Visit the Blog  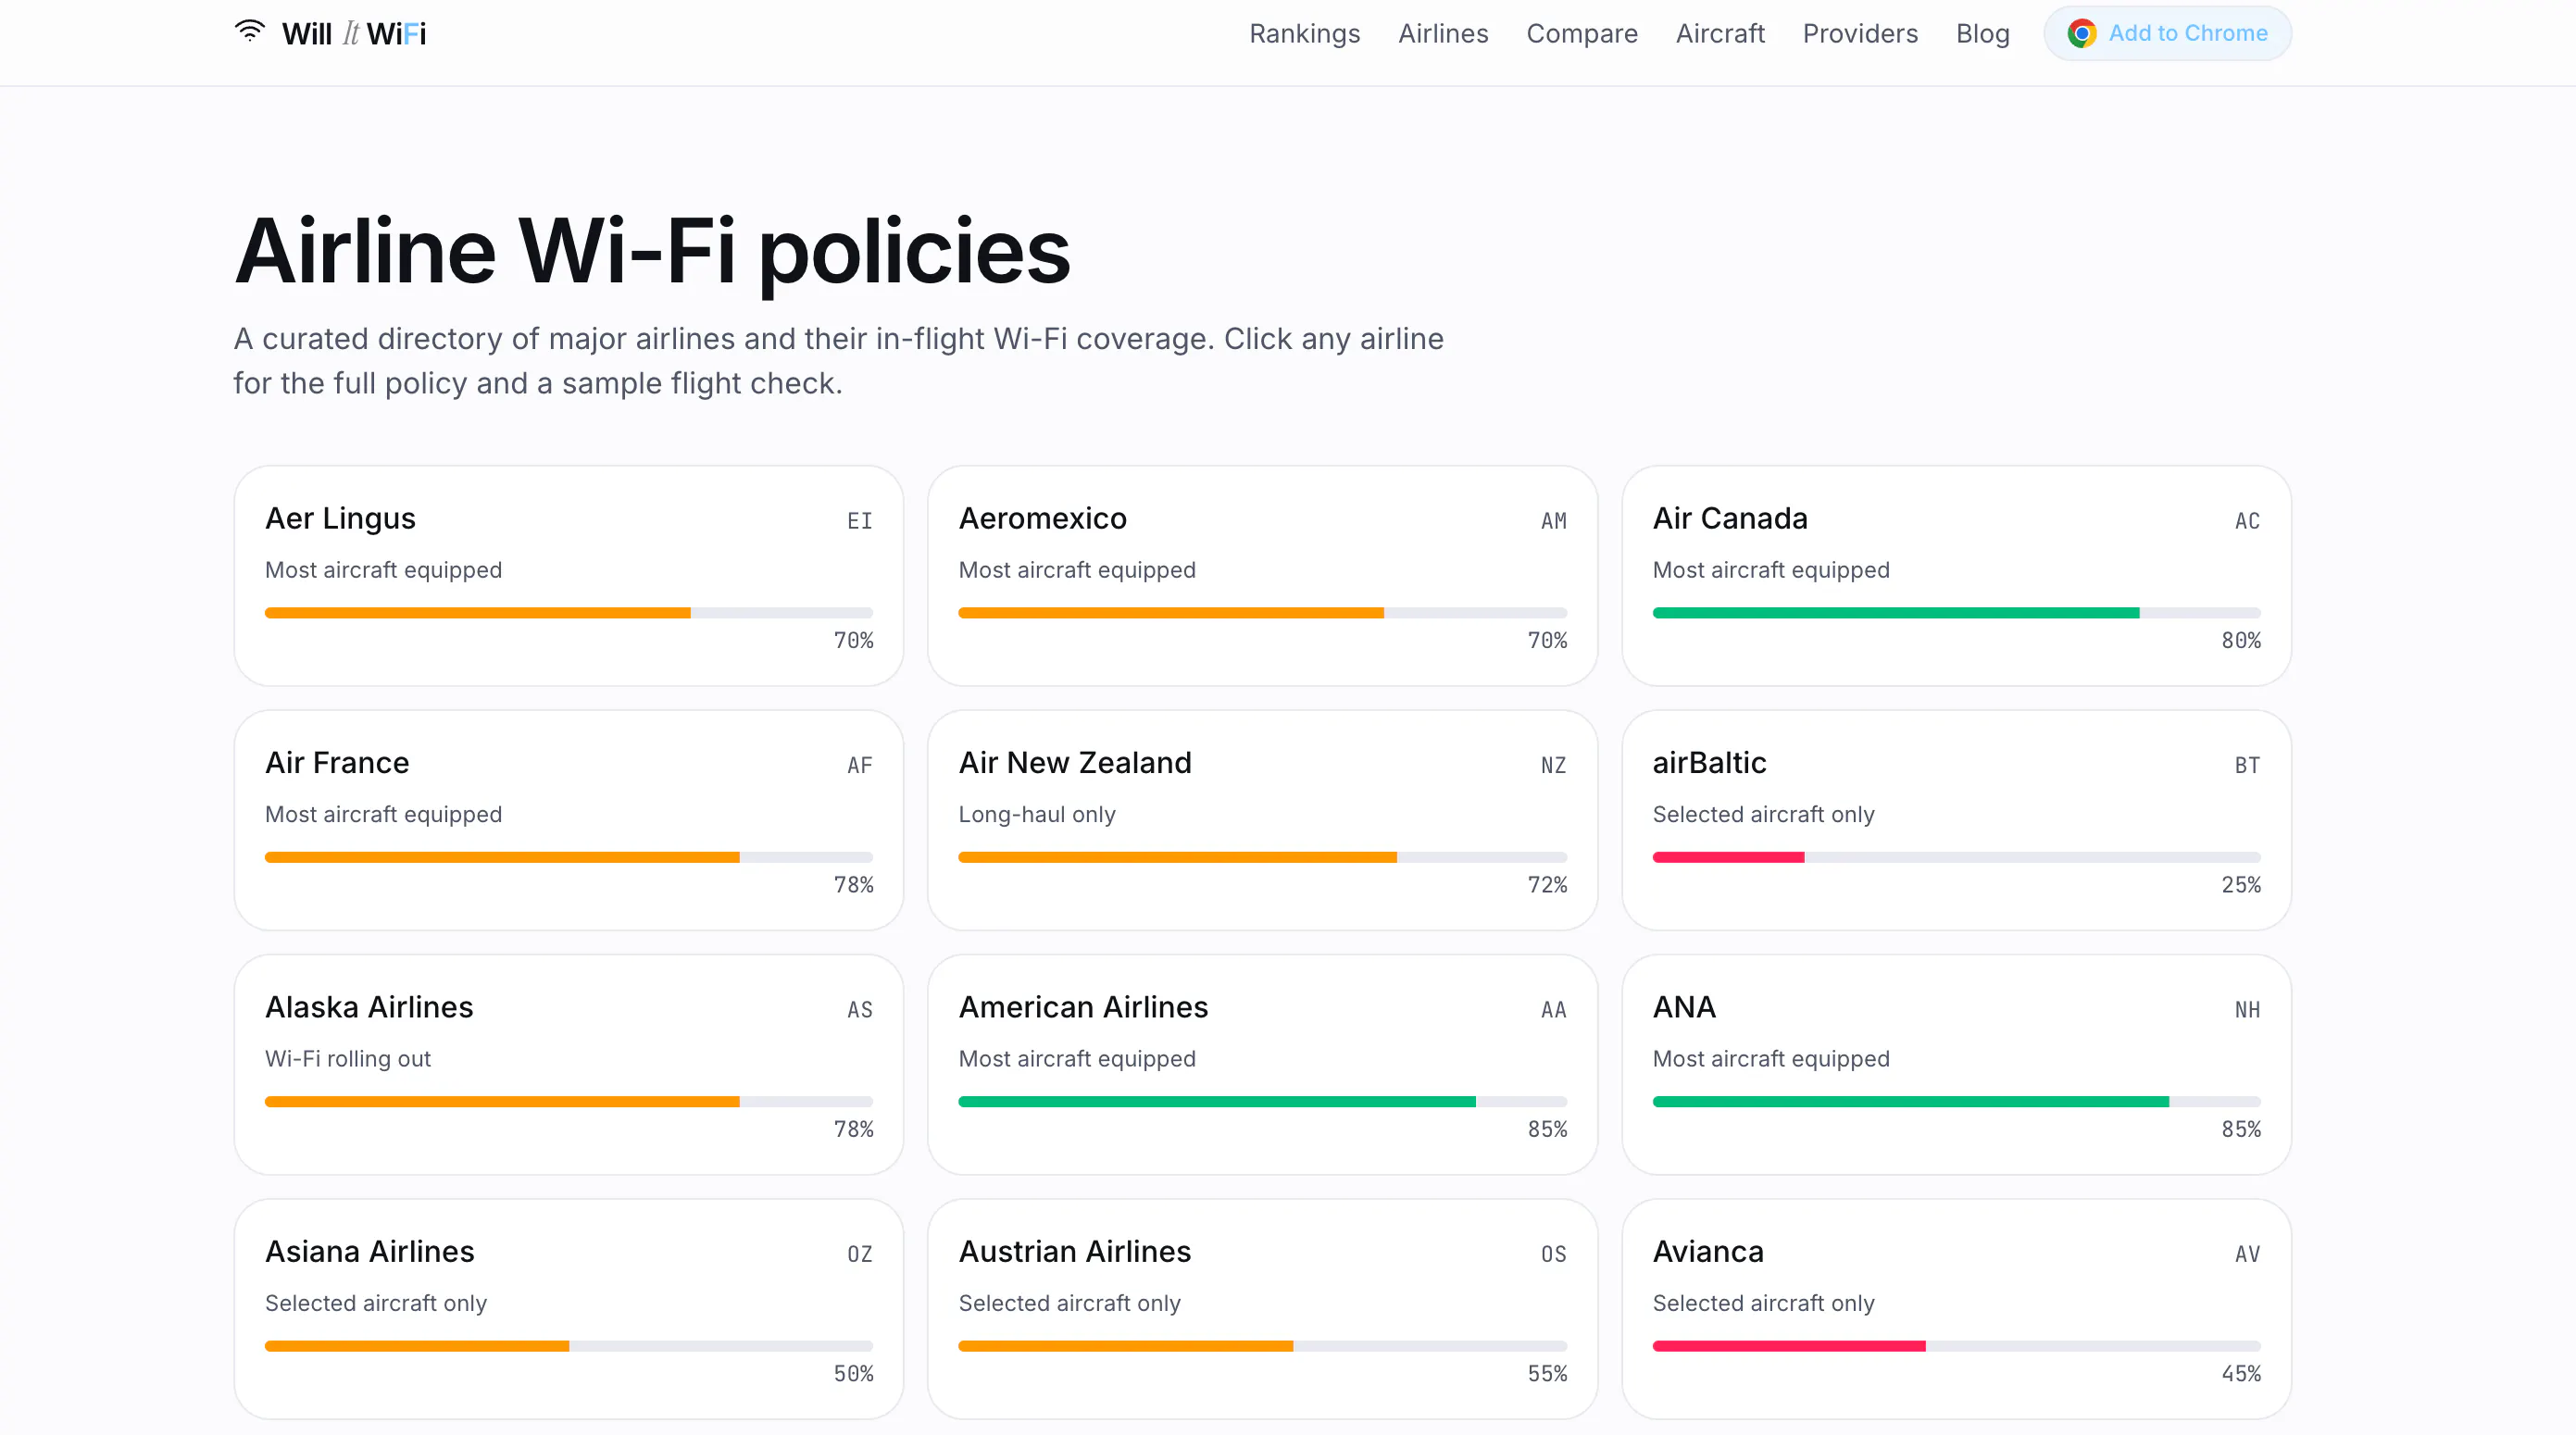(1982, 34)
